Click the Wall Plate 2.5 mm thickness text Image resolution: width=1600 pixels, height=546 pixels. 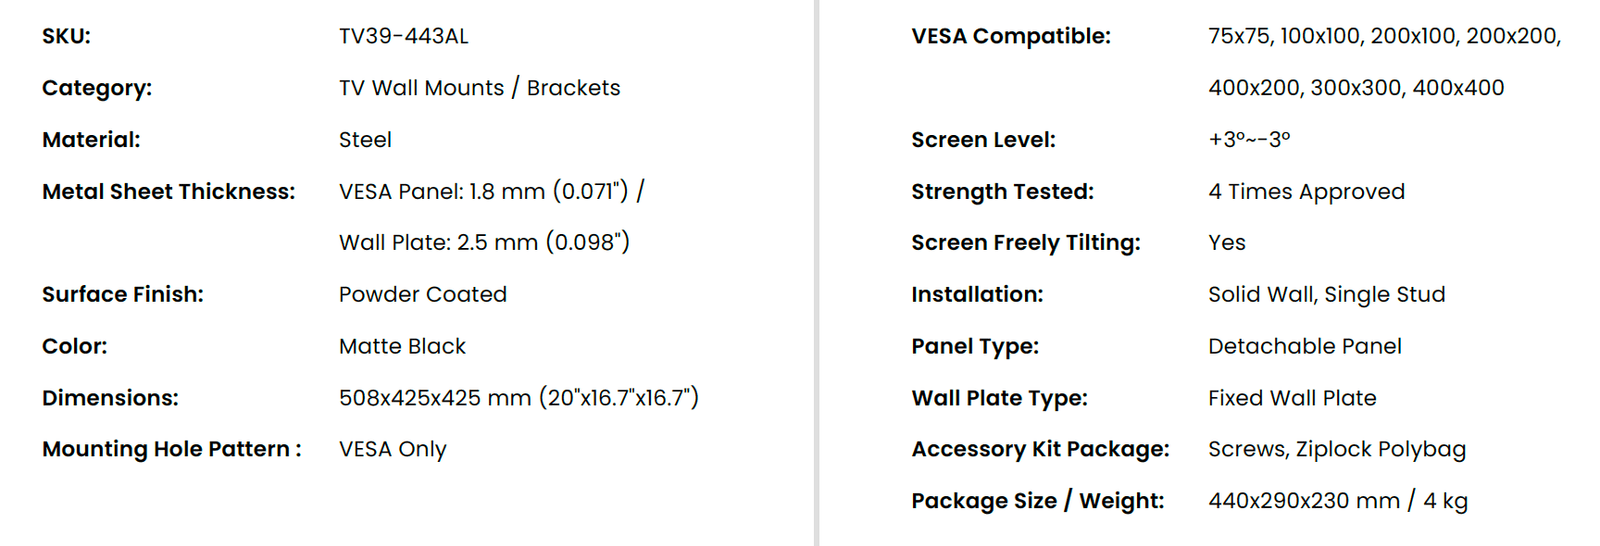click(x=484, y=242)
